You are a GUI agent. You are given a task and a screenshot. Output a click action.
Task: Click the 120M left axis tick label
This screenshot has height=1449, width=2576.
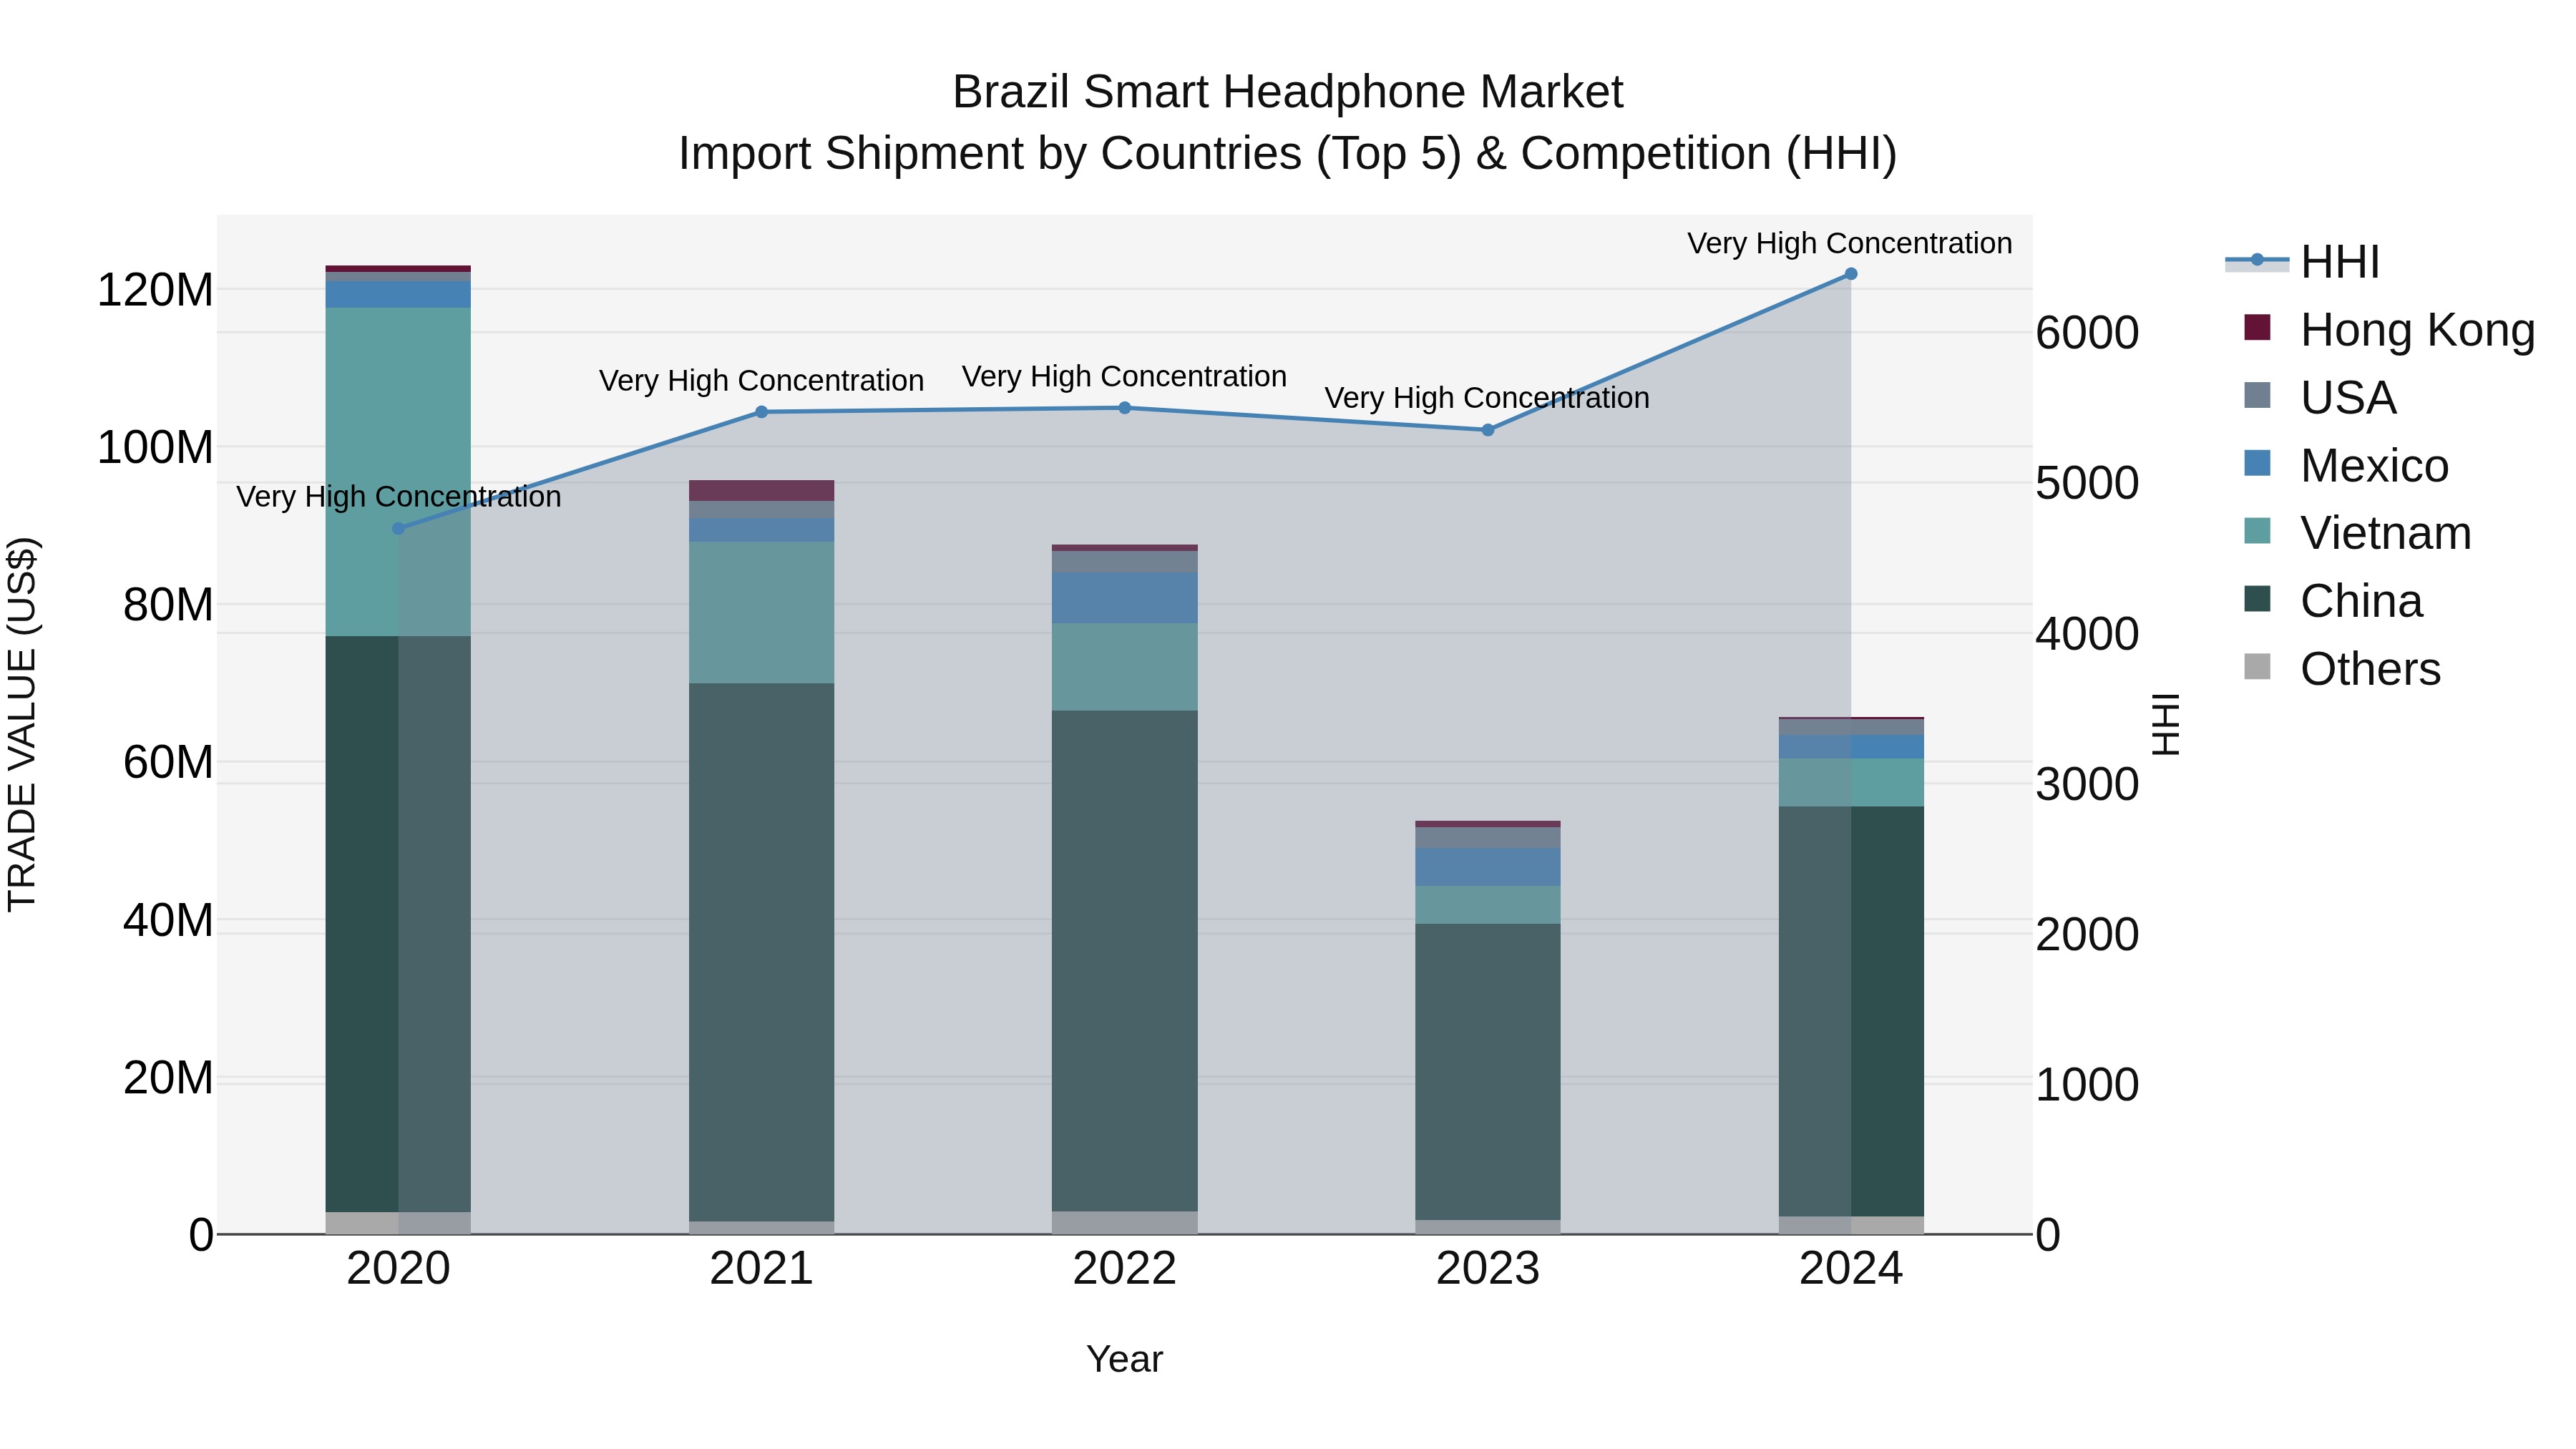155,290
